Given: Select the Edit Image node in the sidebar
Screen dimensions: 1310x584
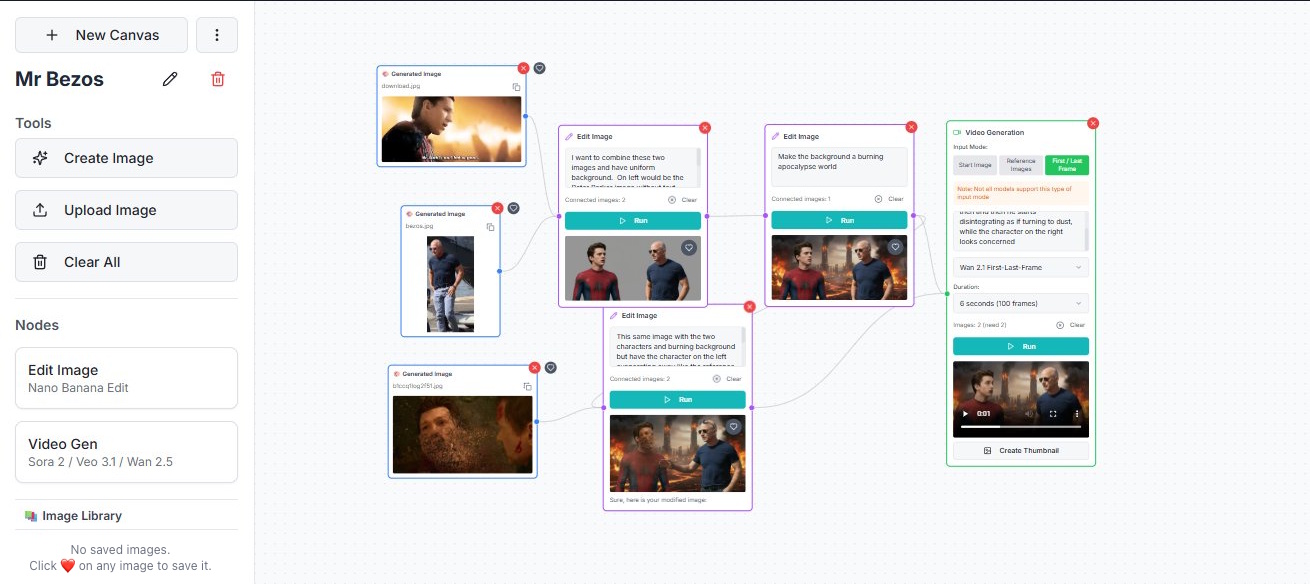Looking at the screenshot, I should tap(126, 378).
